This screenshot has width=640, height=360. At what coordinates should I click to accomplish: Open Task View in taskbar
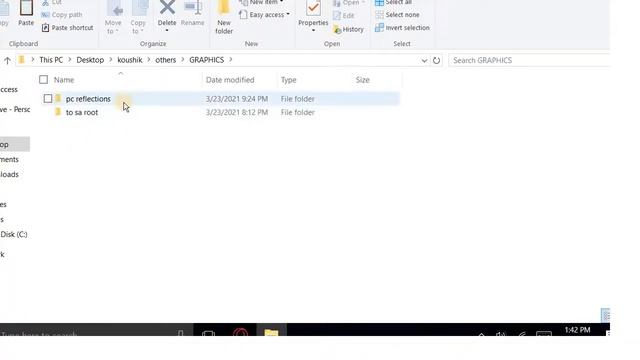[208, 333]
